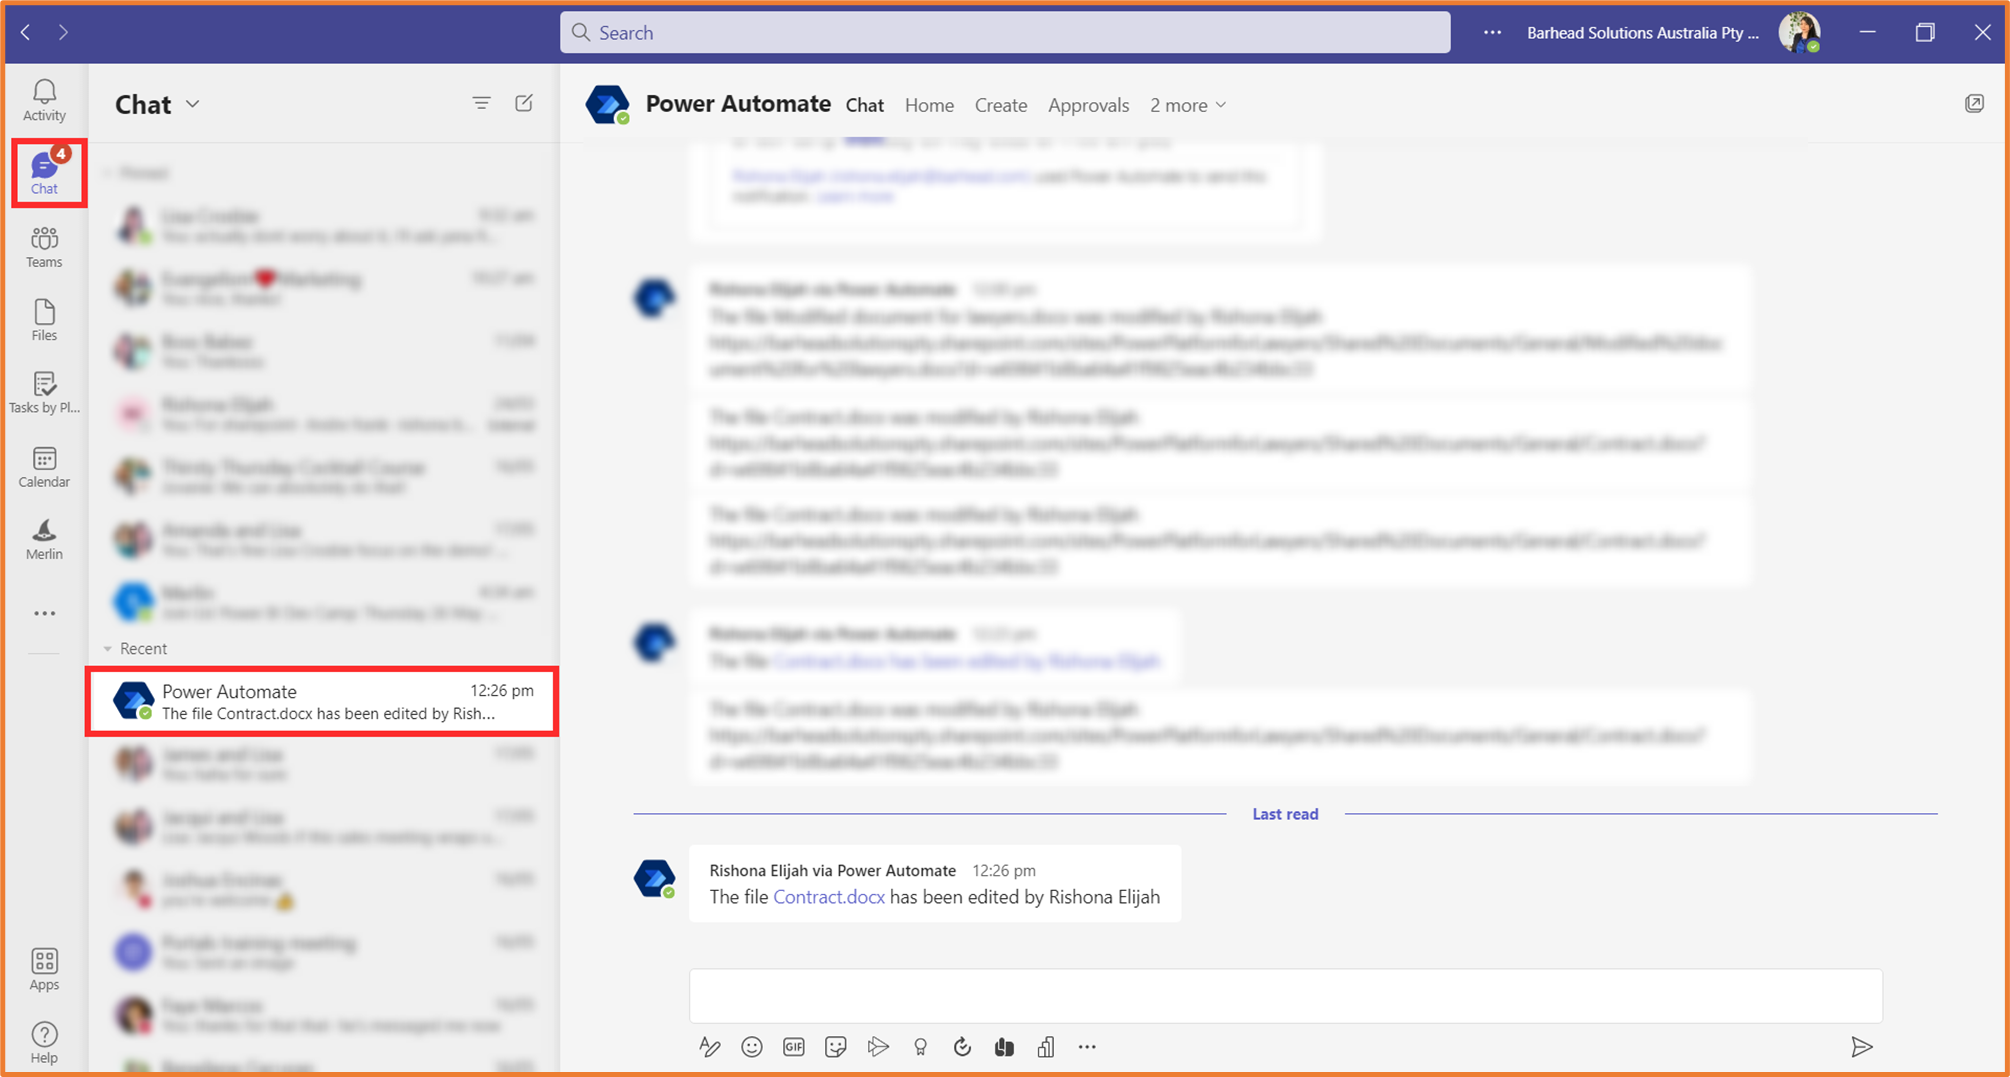This screenshot has width=2010, height=1077.
Task: Pop out the chat window
Action: tap(1974, 104)
